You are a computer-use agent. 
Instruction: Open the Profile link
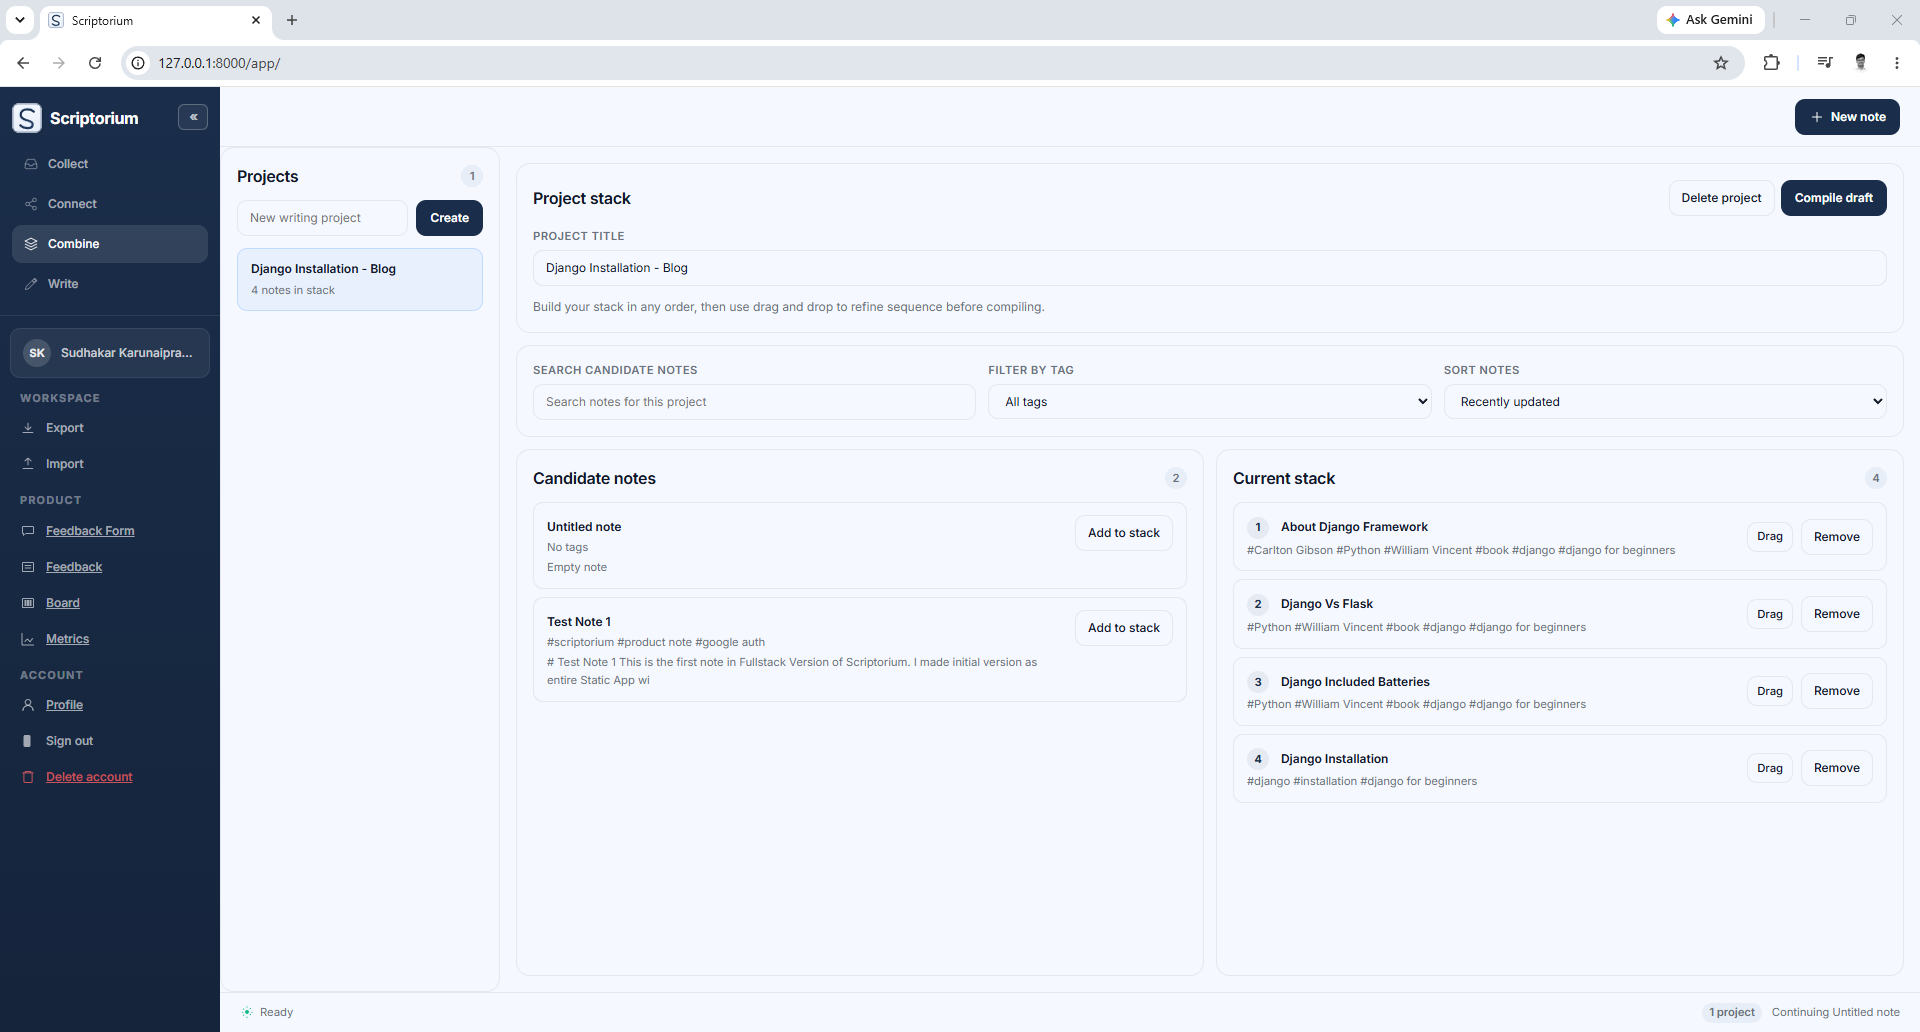click(x=64, y=705)
